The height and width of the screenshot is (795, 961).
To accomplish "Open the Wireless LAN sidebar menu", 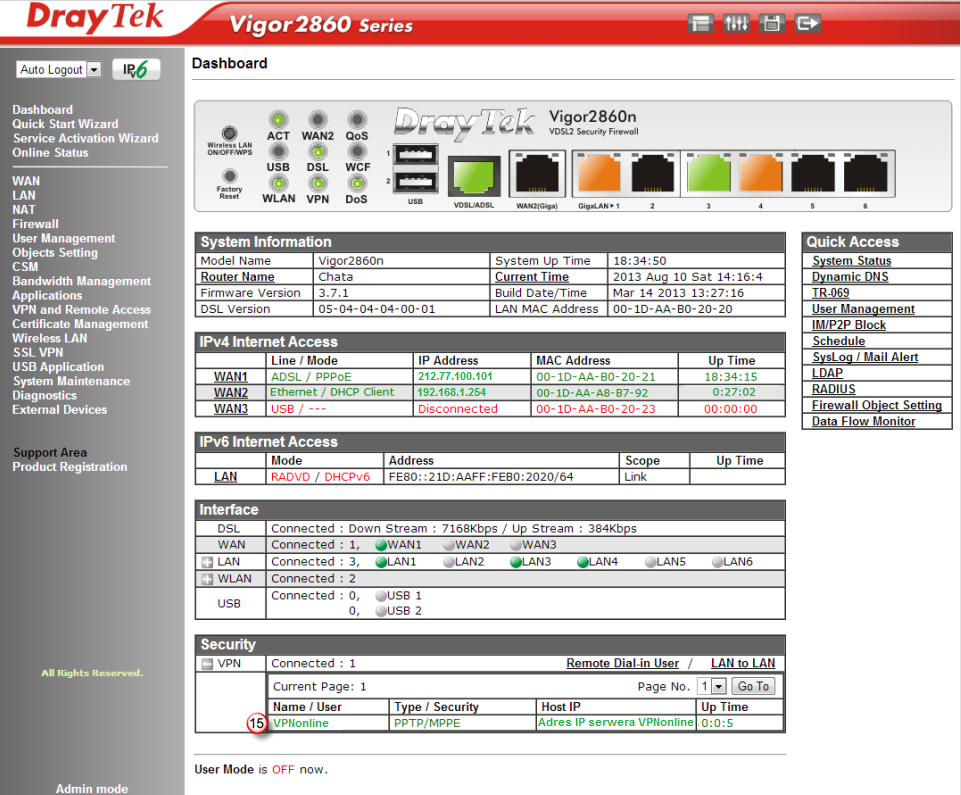I will [x=50, y=338].
